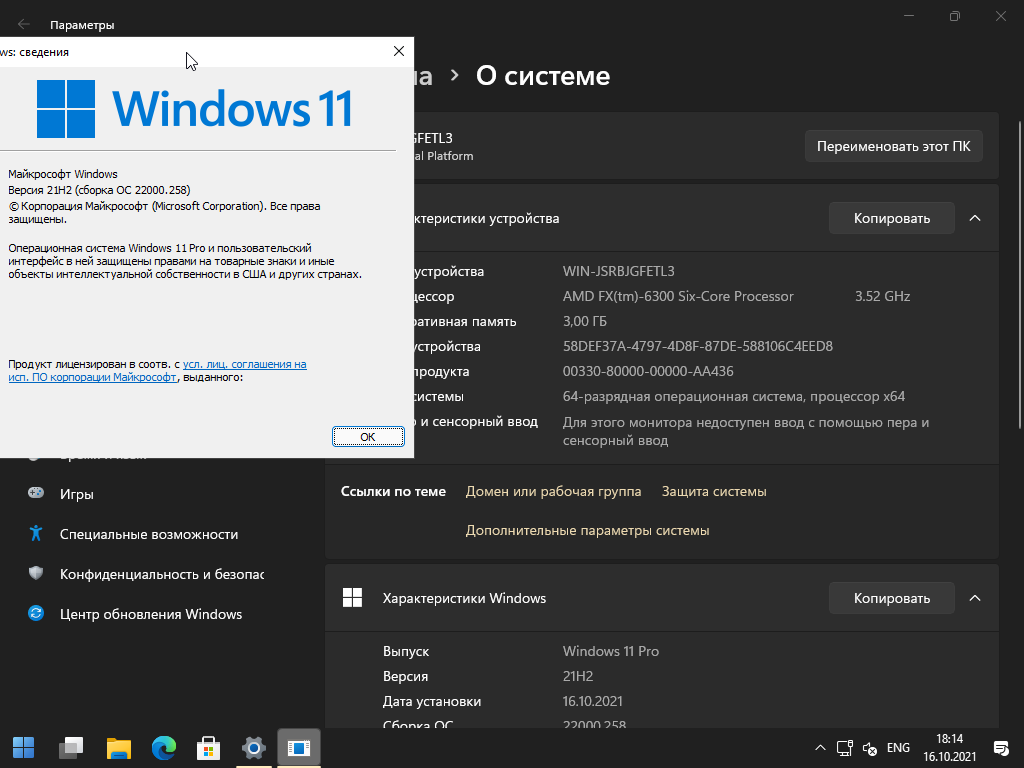This screenshot has width=1024, height=768.
Task: Go to Центр обновления Windows
Action: pos(150,614)
